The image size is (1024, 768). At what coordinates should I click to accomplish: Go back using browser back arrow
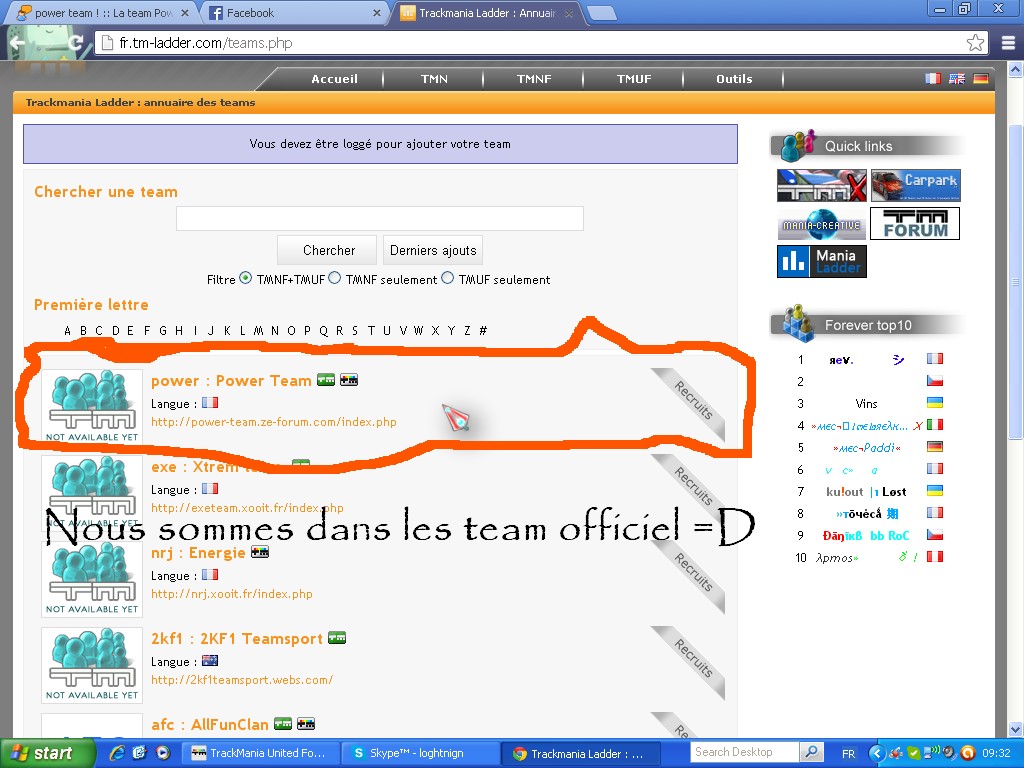(18, 43)
